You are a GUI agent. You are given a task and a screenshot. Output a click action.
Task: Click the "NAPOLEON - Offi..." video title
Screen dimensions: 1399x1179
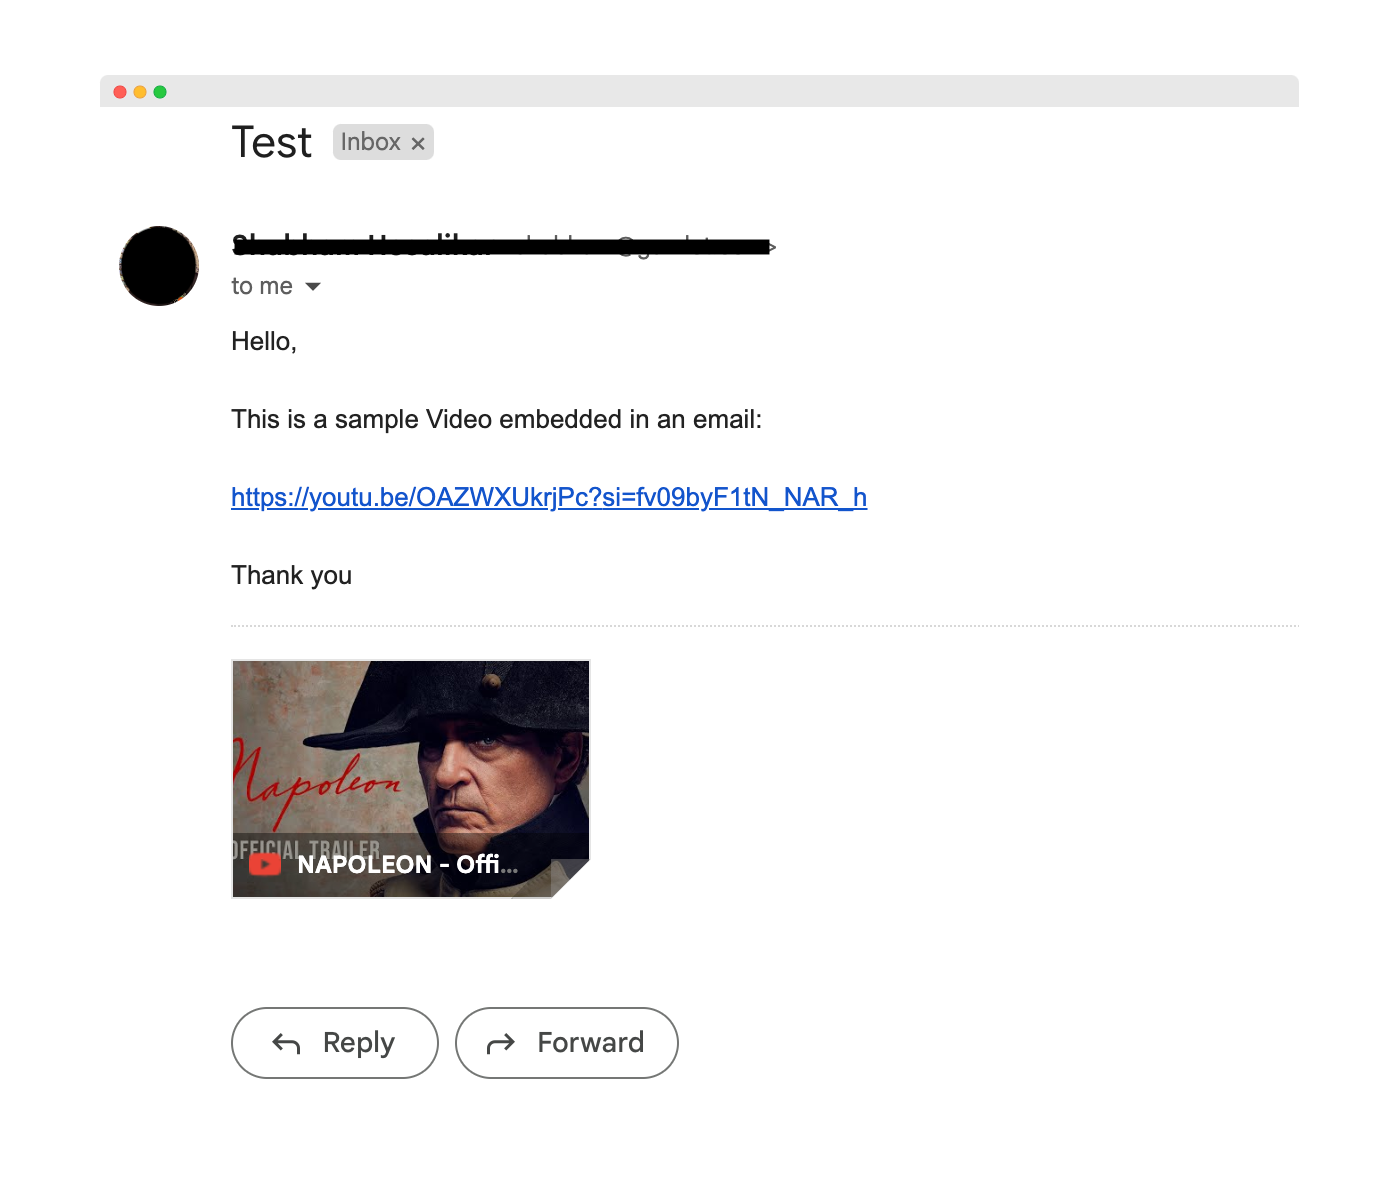tap(405, 864)
